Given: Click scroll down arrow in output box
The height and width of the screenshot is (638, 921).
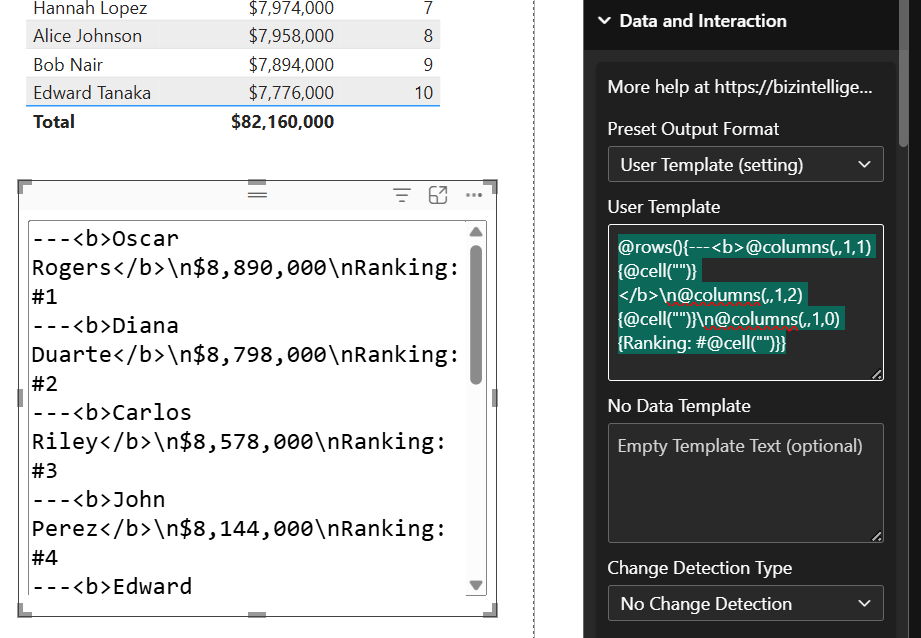Looking at the screenshot, I should [476, 585].
